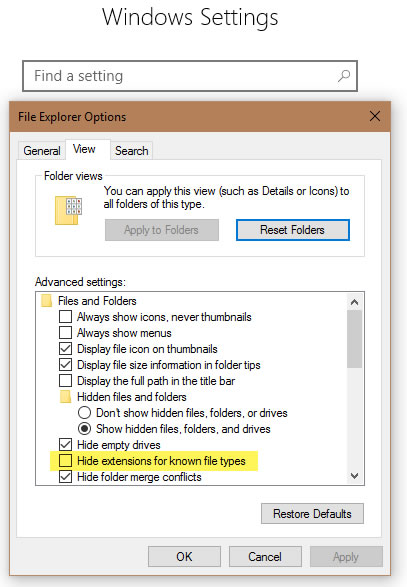Click the Reset Folders button
Screen dimensions: 407x587
point(293,230)
